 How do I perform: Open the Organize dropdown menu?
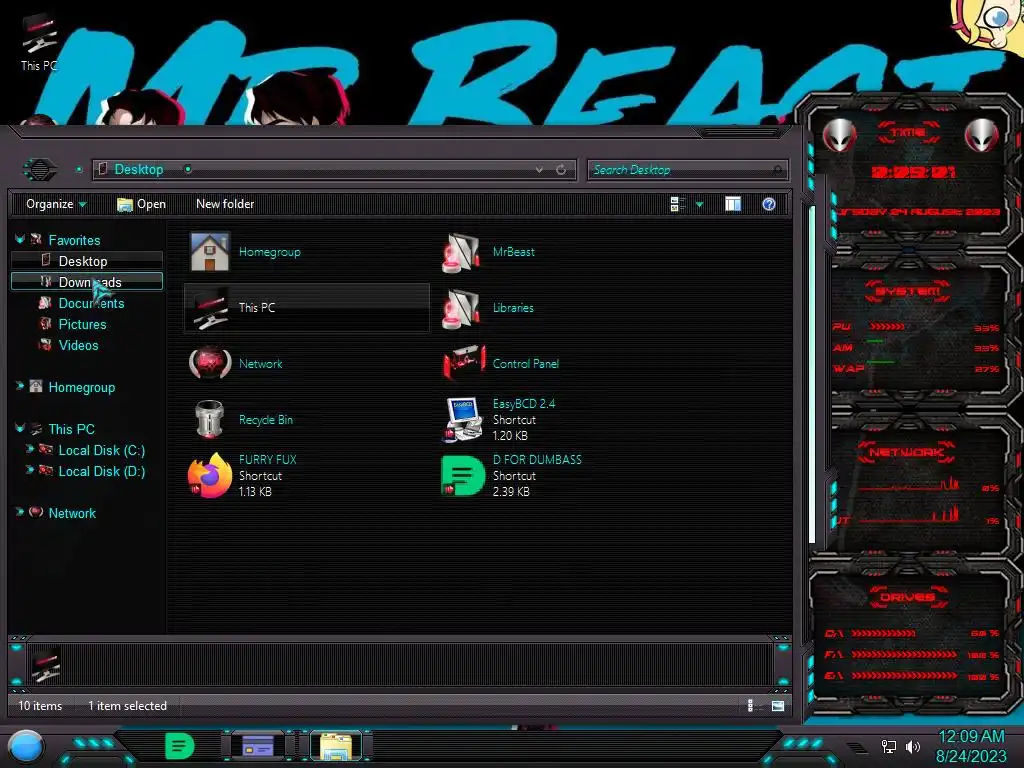coord(56,204)
